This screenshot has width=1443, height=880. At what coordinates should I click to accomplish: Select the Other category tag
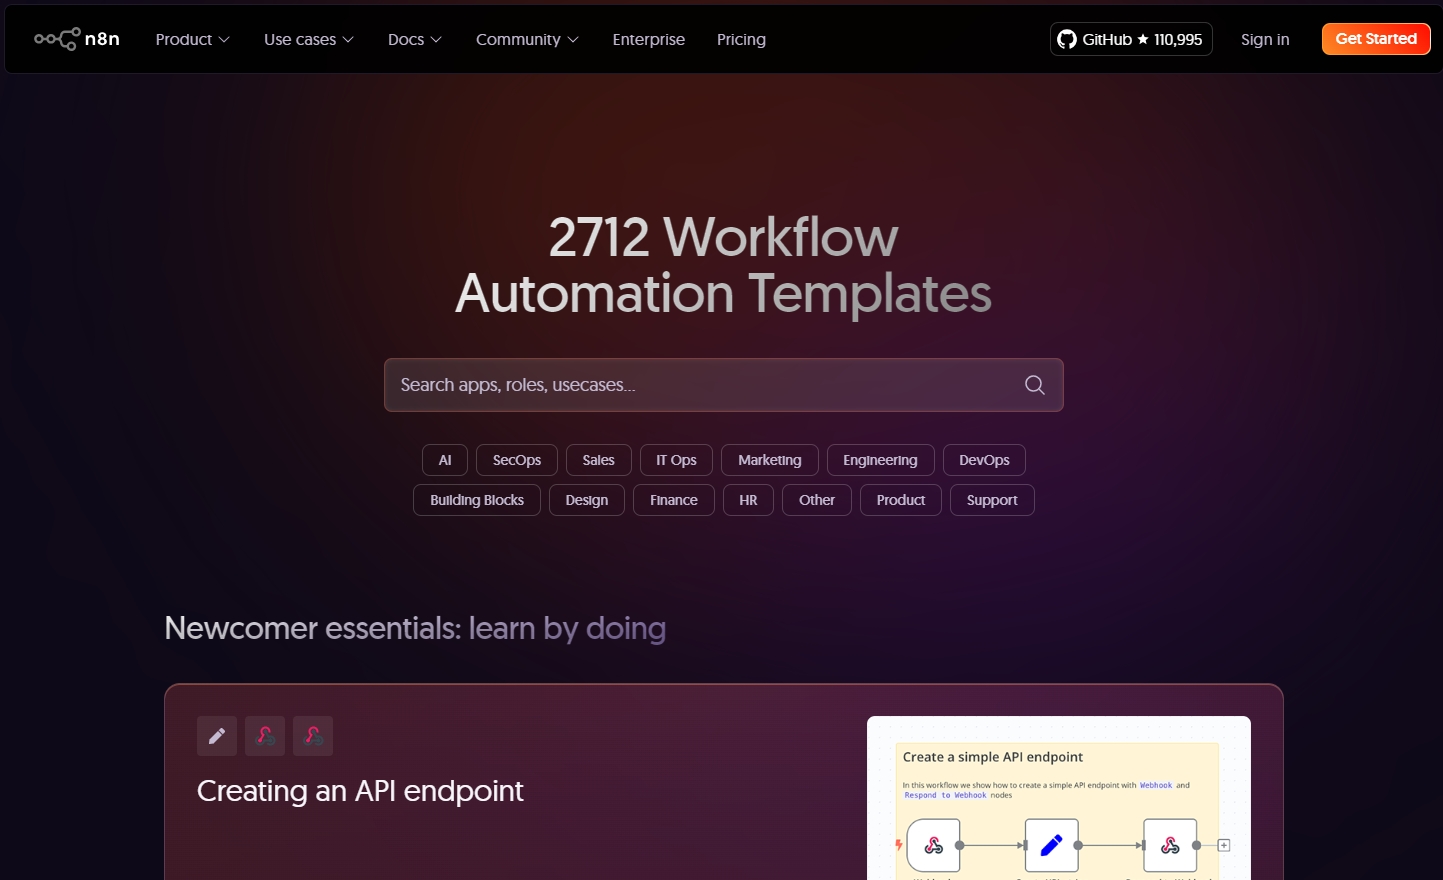817,500
